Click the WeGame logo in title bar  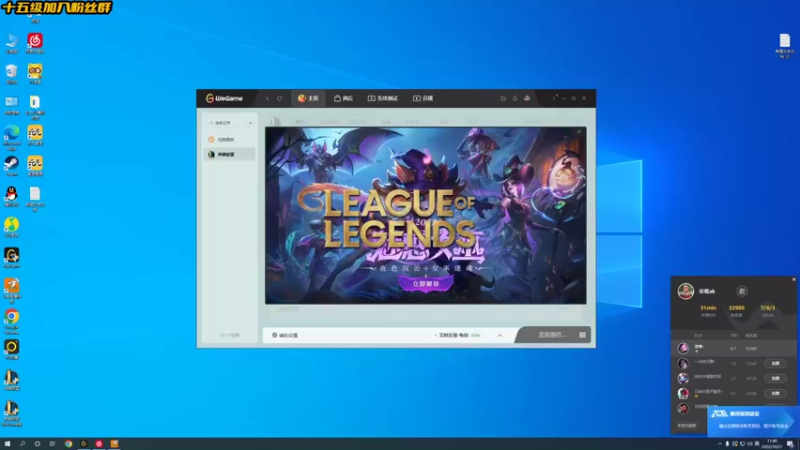tap(224, 98)
